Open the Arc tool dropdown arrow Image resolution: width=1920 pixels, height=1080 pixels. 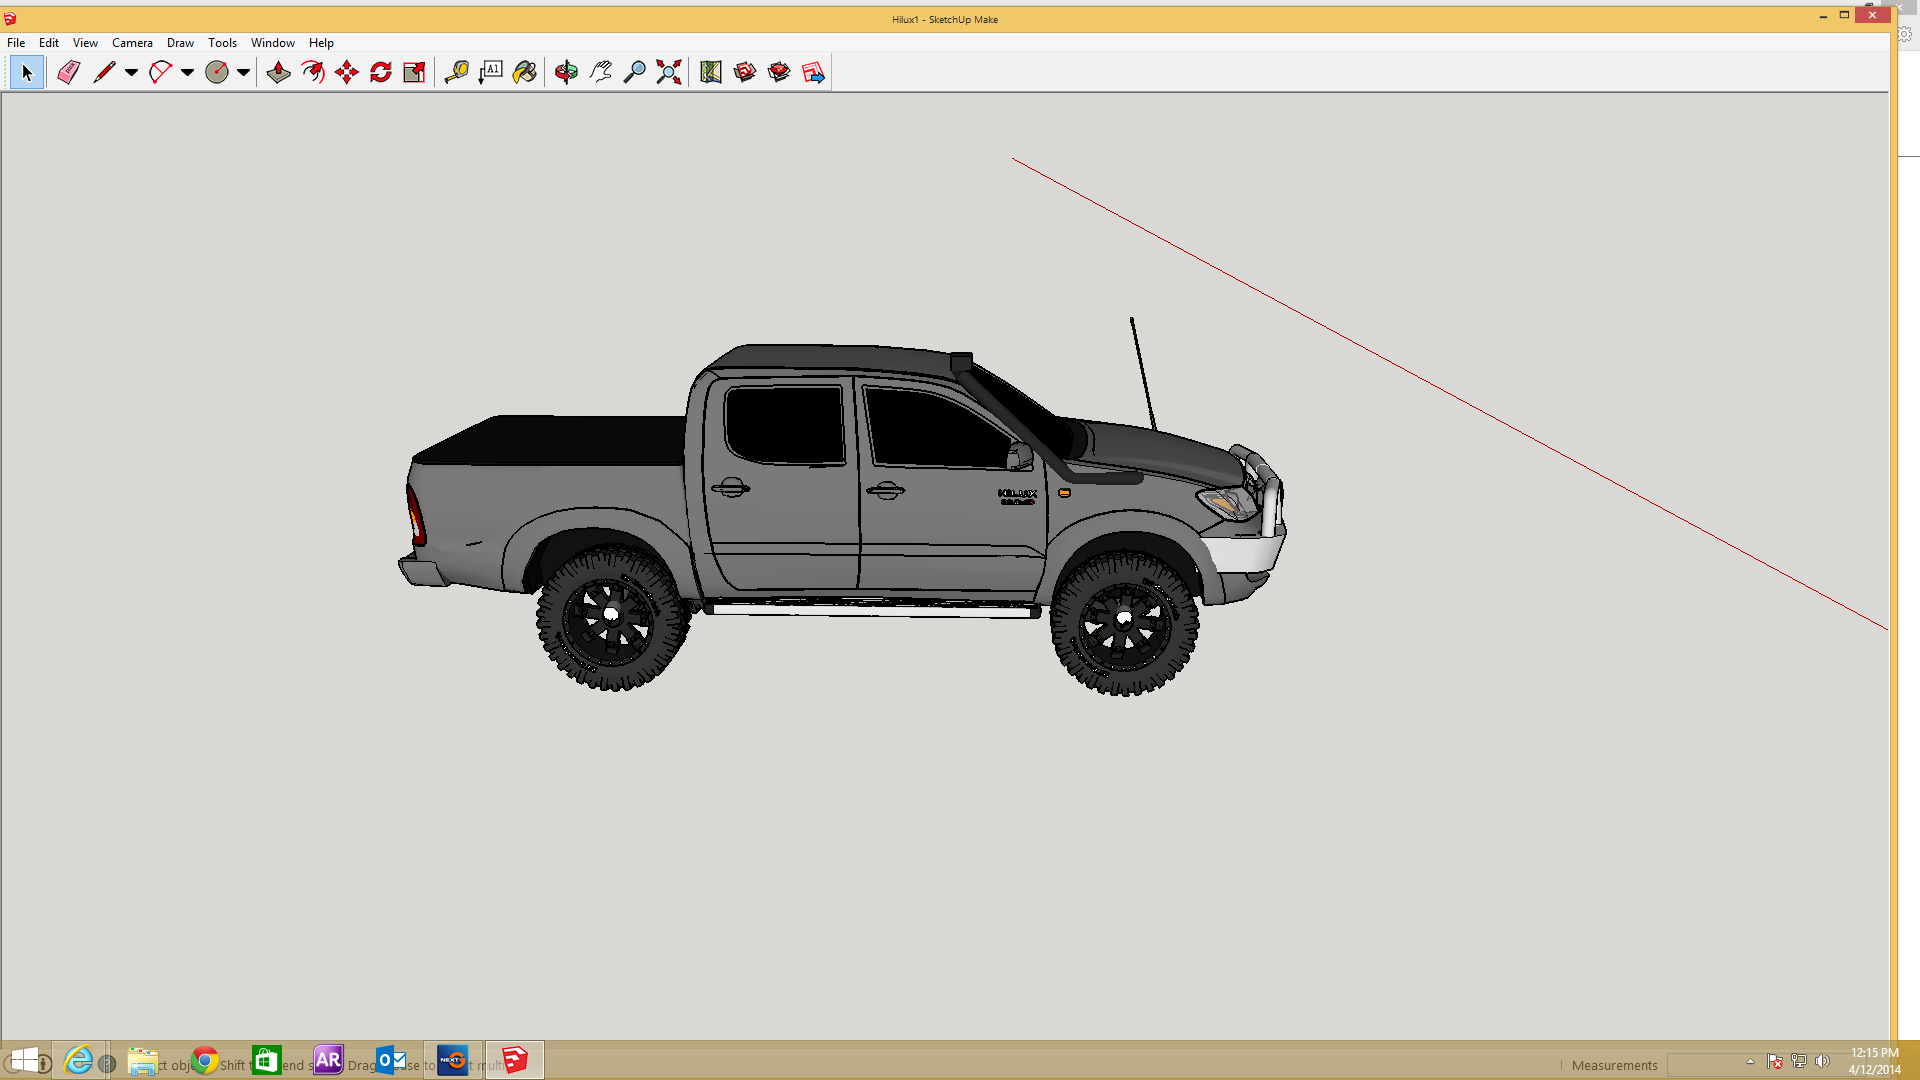tap(187, 72)
